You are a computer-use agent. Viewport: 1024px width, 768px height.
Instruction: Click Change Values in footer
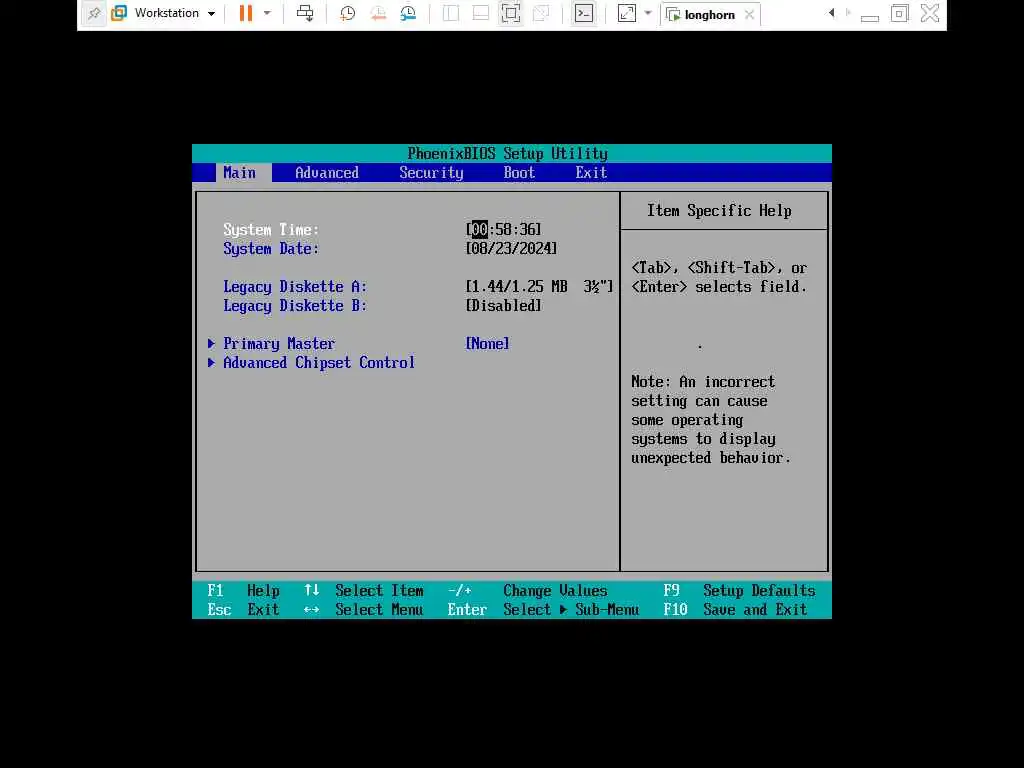[x=555, y=590]
